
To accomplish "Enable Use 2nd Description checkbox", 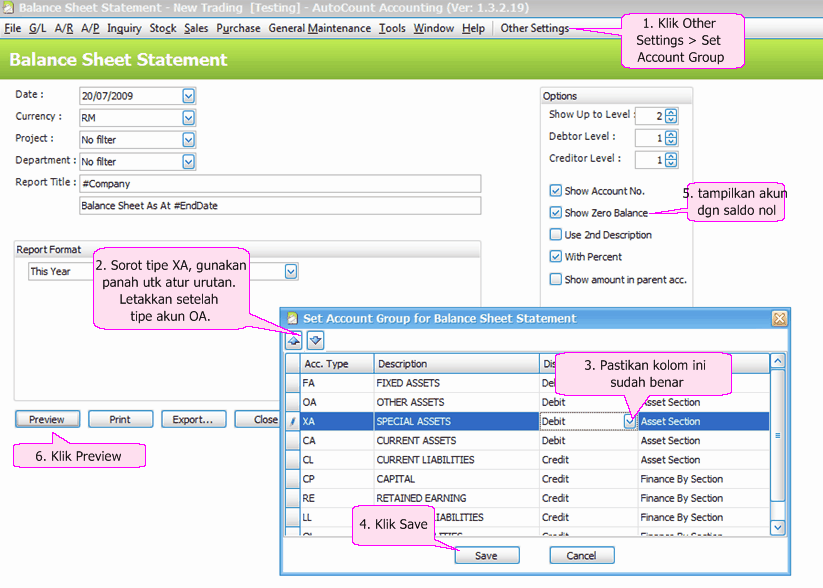I will (556, 235).
